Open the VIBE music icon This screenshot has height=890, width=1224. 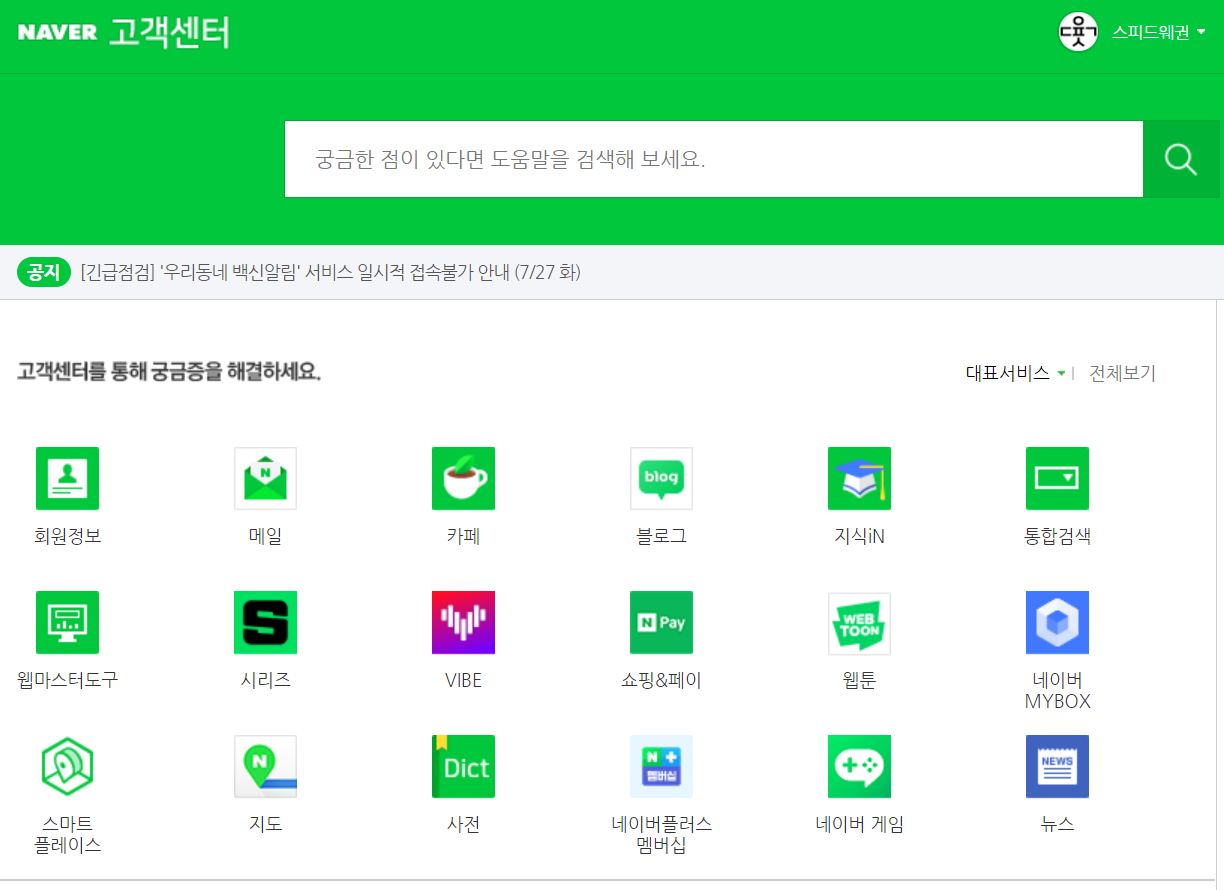click(x=463, y=622)
